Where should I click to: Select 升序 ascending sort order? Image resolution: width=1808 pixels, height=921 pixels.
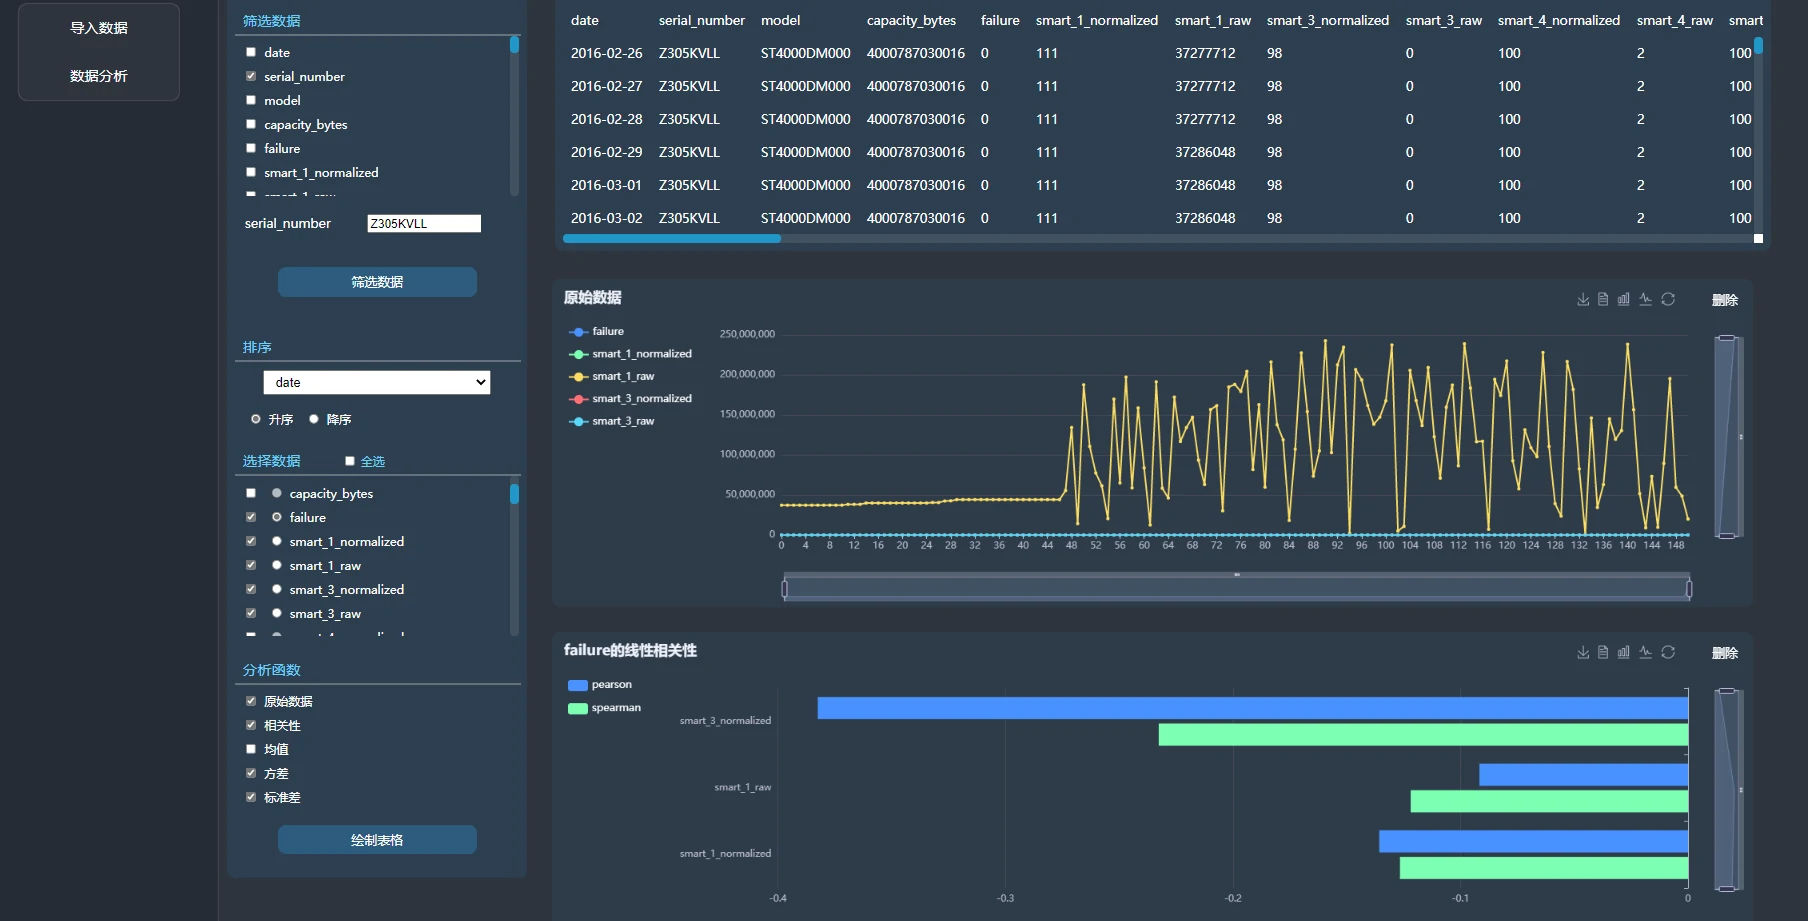[x=256, y=419]
